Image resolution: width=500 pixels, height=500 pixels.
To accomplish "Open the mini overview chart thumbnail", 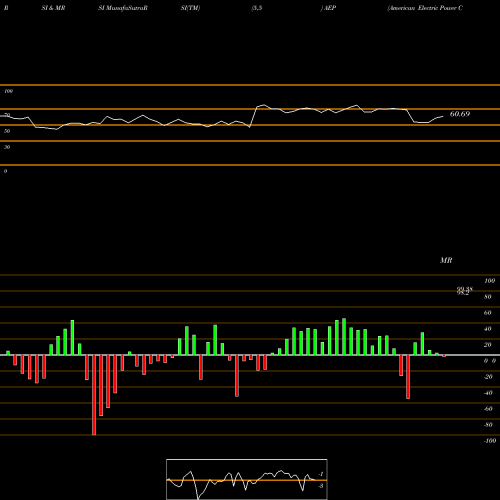I will [247, 479].
